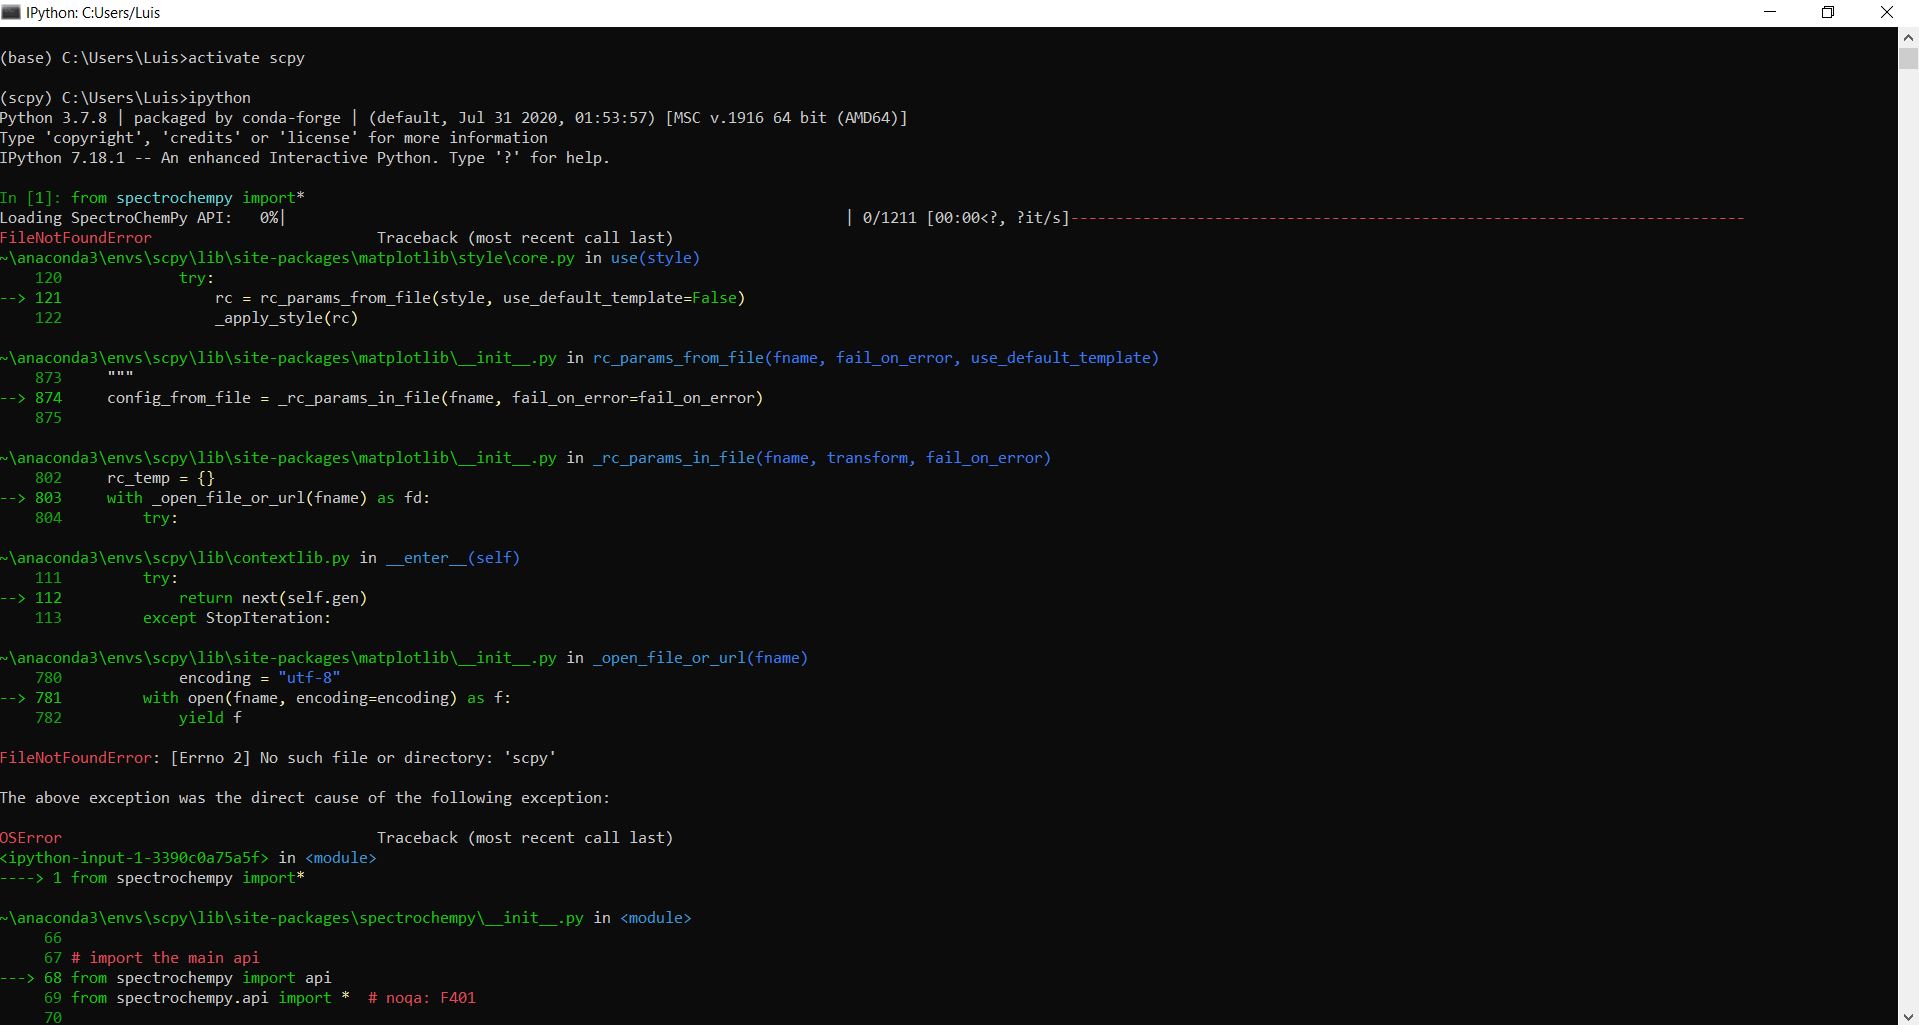
Task: Click '----> 1 from spectrochempy import*' line
Action: coord(152,878)
